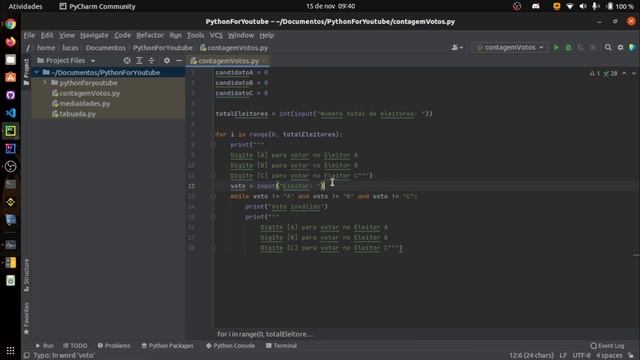Go to previous highlighted error arrow
640x360 pixels.
[624, 73]
